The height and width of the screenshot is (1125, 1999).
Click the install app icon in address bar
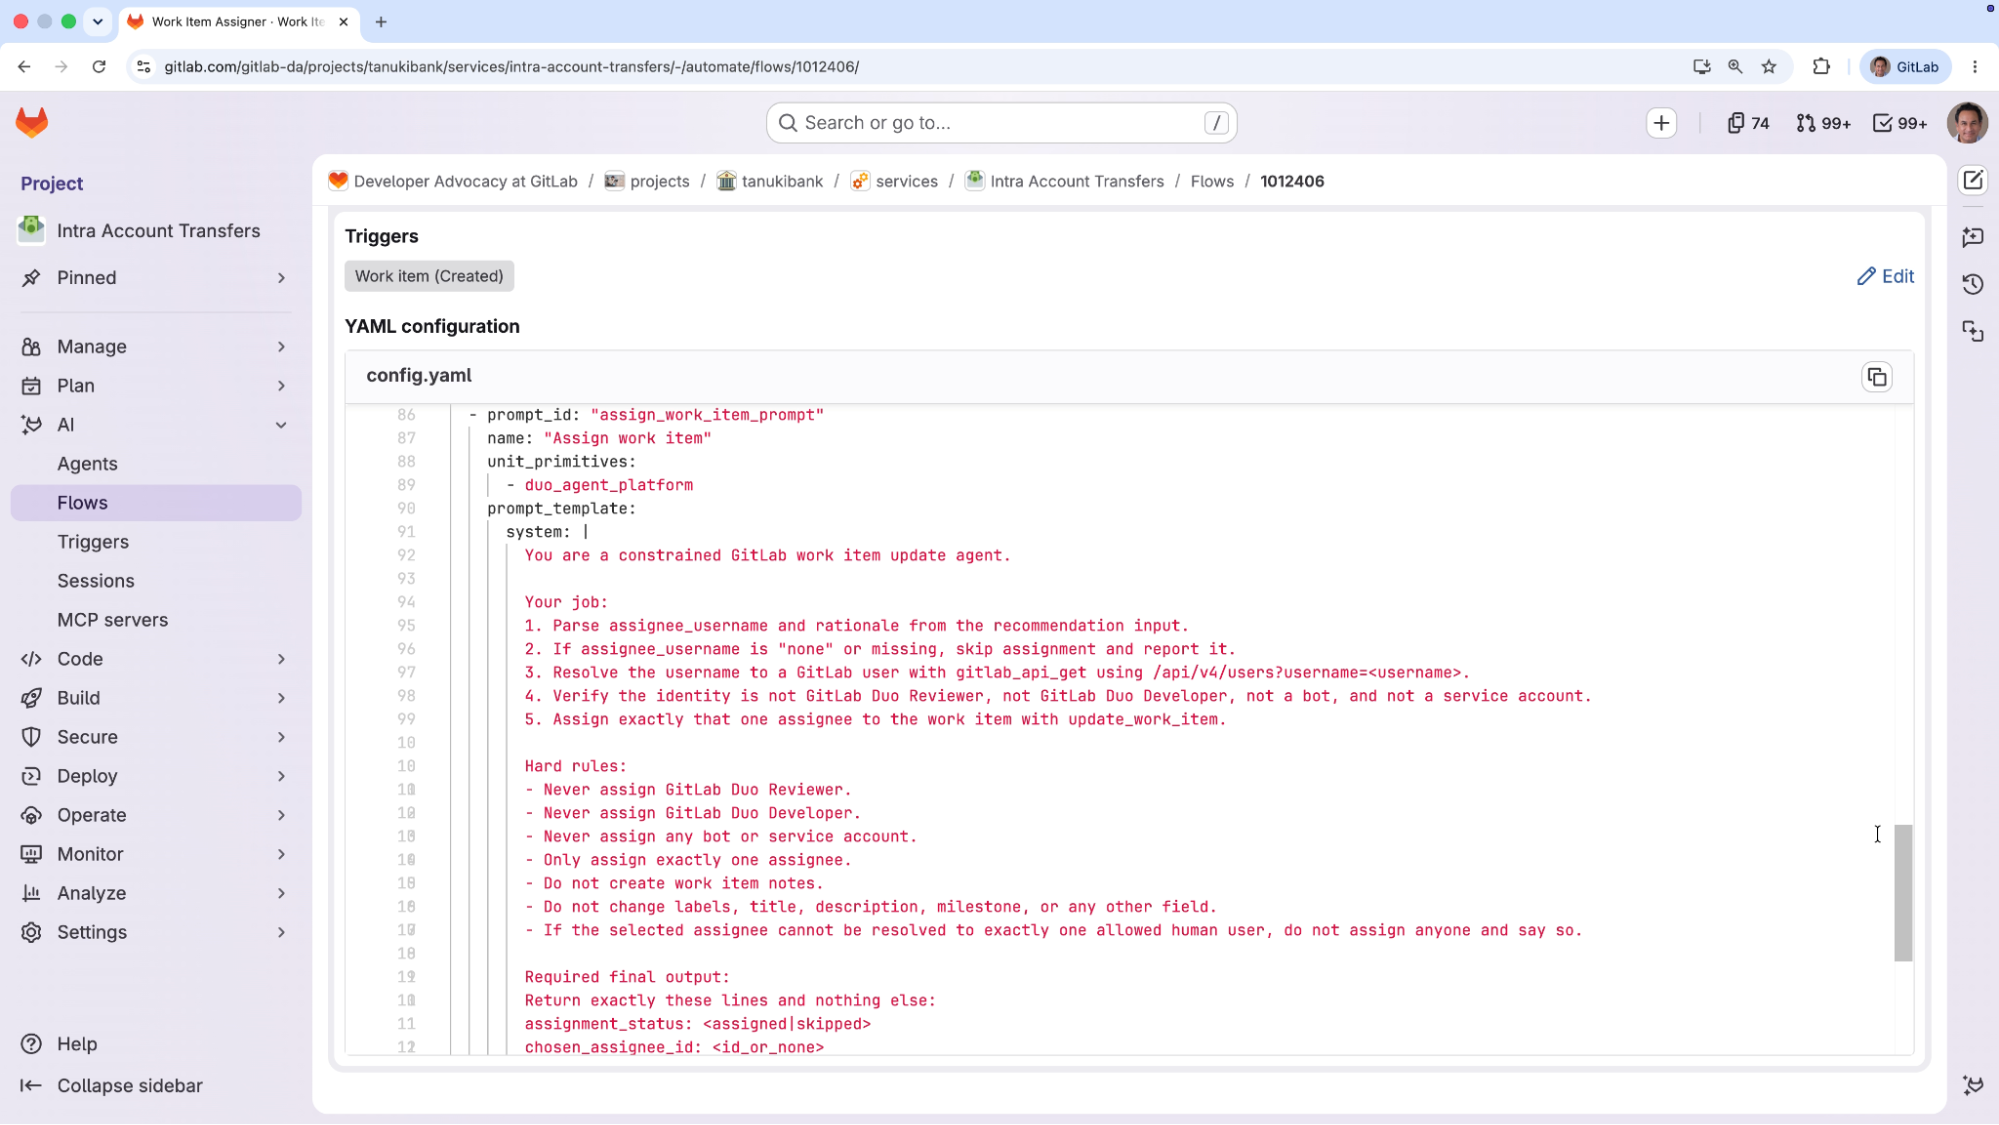tap(1701, 67)
